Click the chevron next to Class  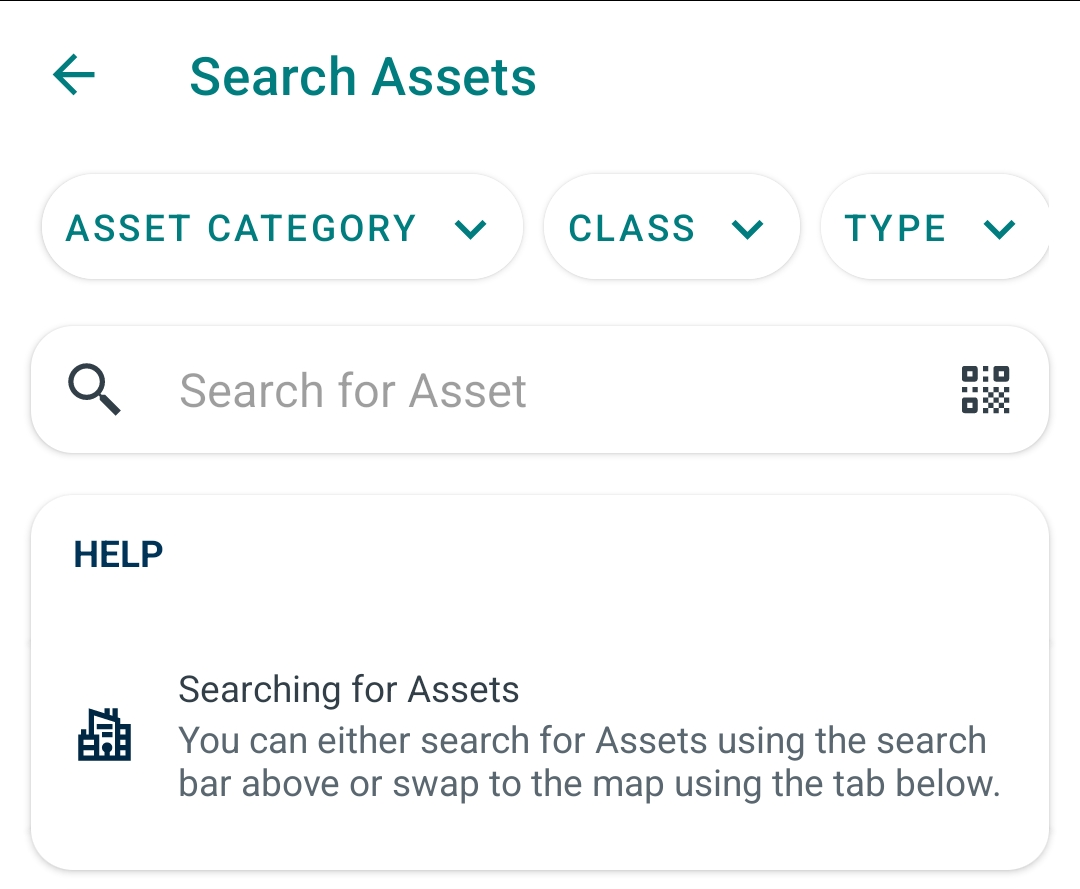pos(747,229)
